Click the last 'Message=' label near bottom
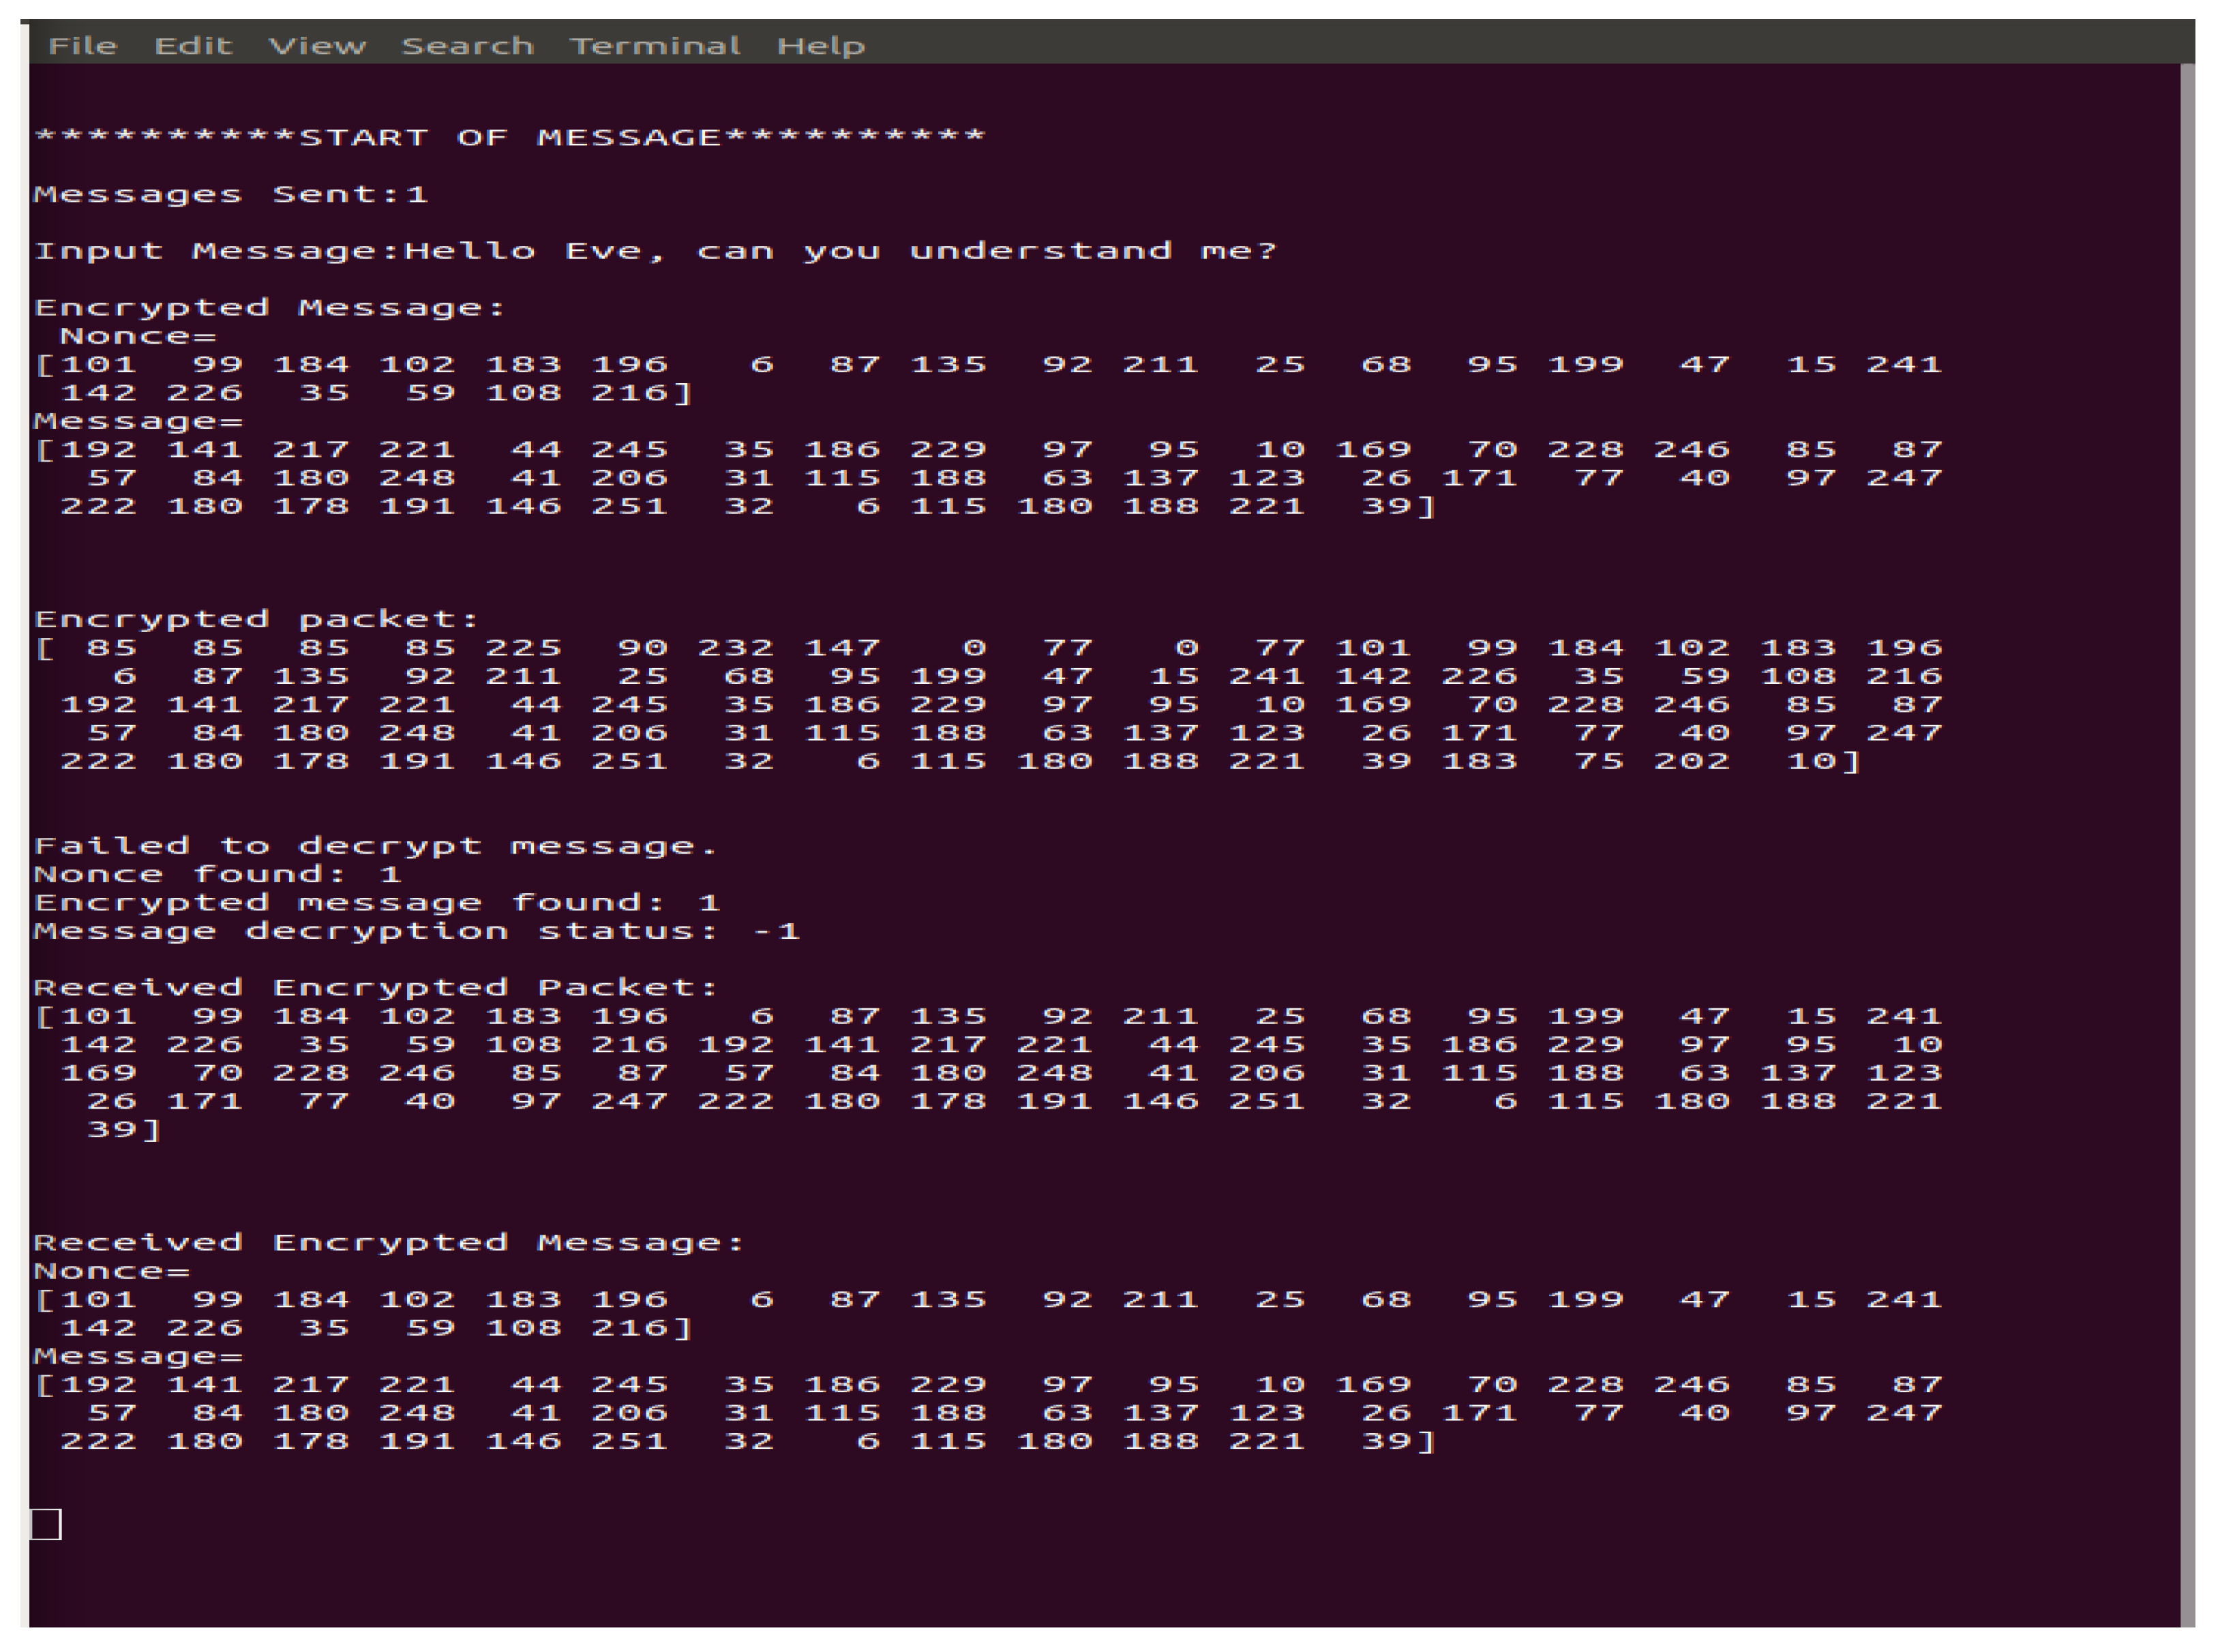Viewport: 2220px width, 1652px height. 138,1357
